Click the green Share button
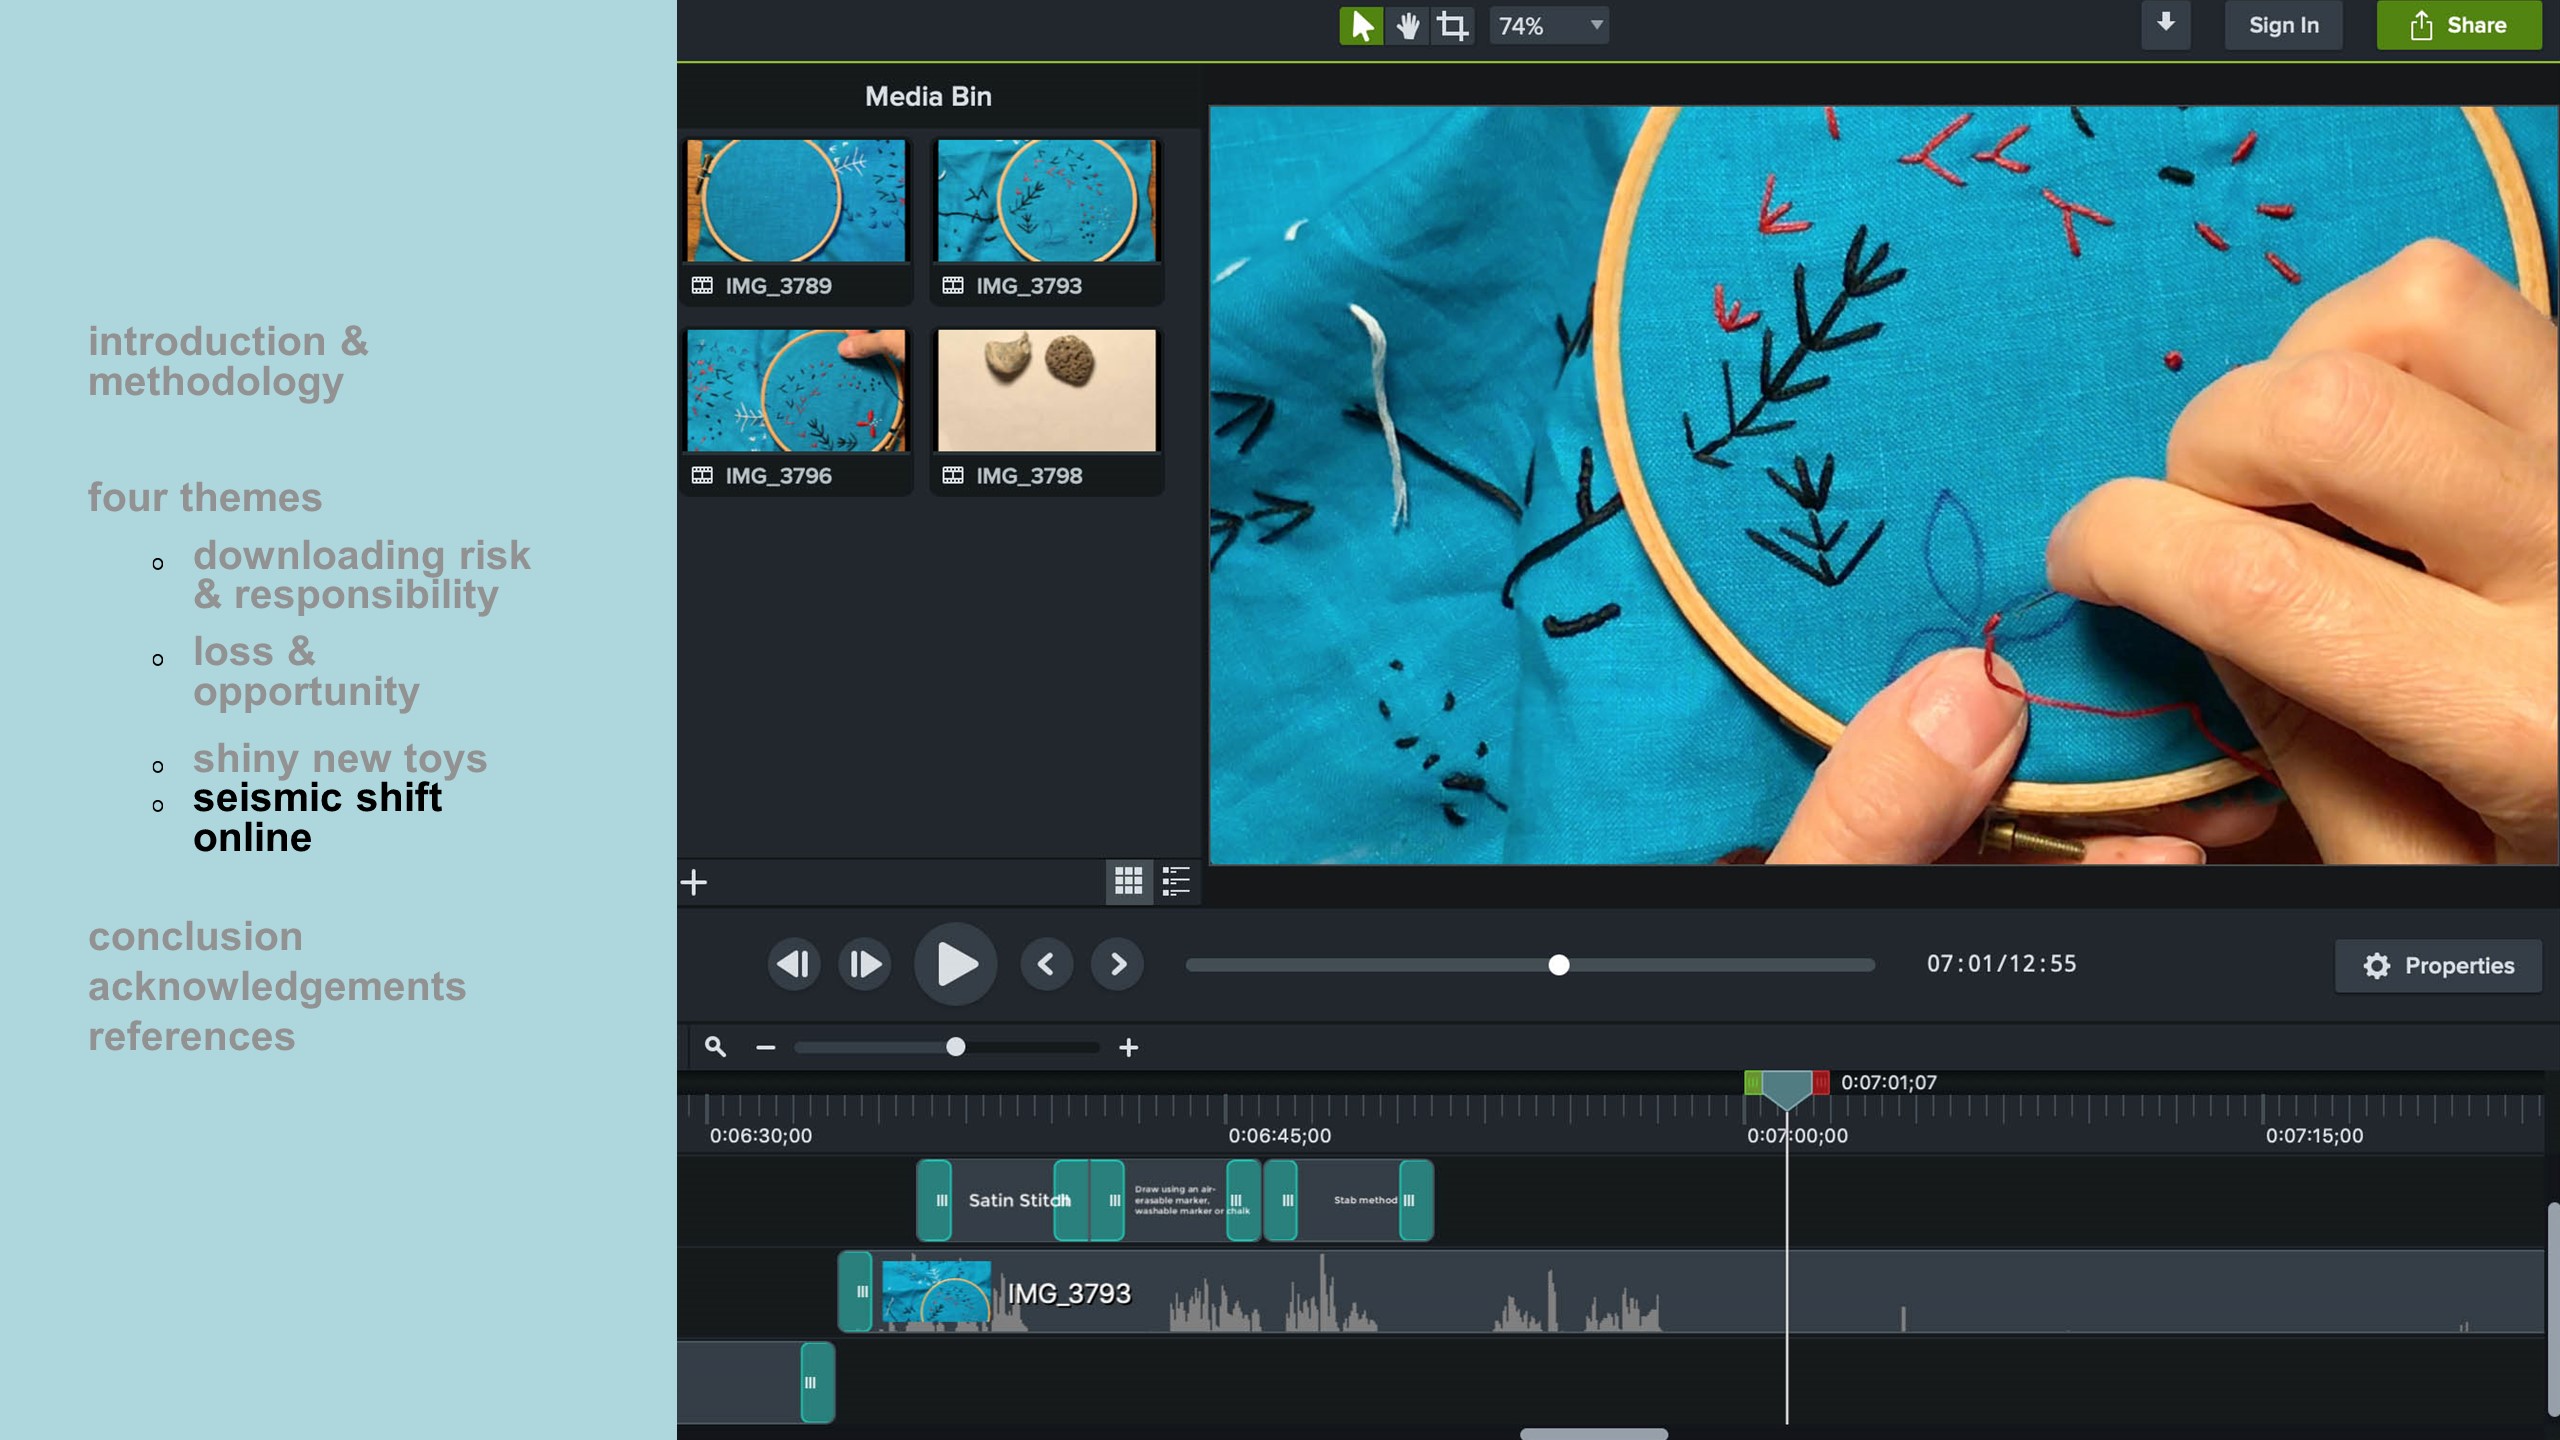This screenshot has width=2560, height=1440. click(2459, 26)
